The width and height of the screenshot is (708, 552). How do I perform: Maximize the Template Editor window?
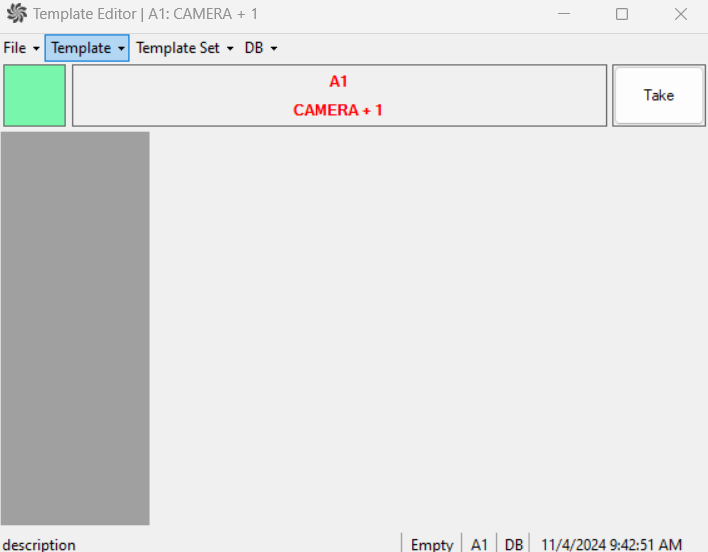point(622,14)
